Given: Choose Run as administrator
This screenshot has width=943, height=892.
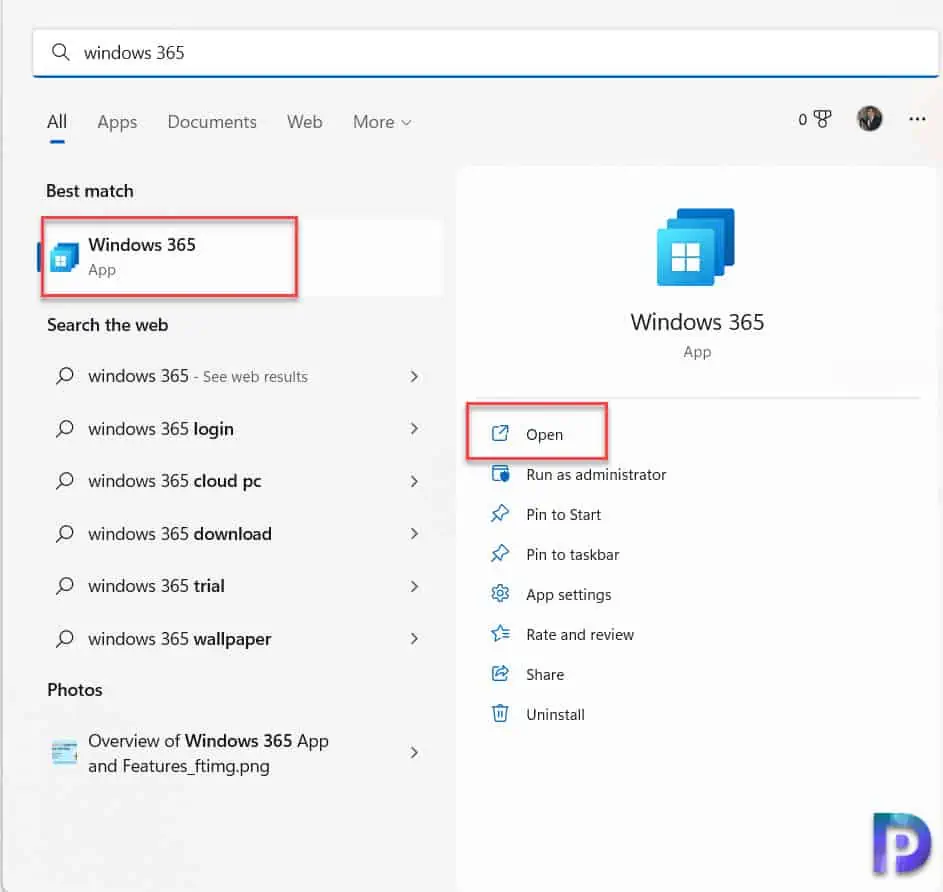Looking at the screenshot, I should 596,475.
